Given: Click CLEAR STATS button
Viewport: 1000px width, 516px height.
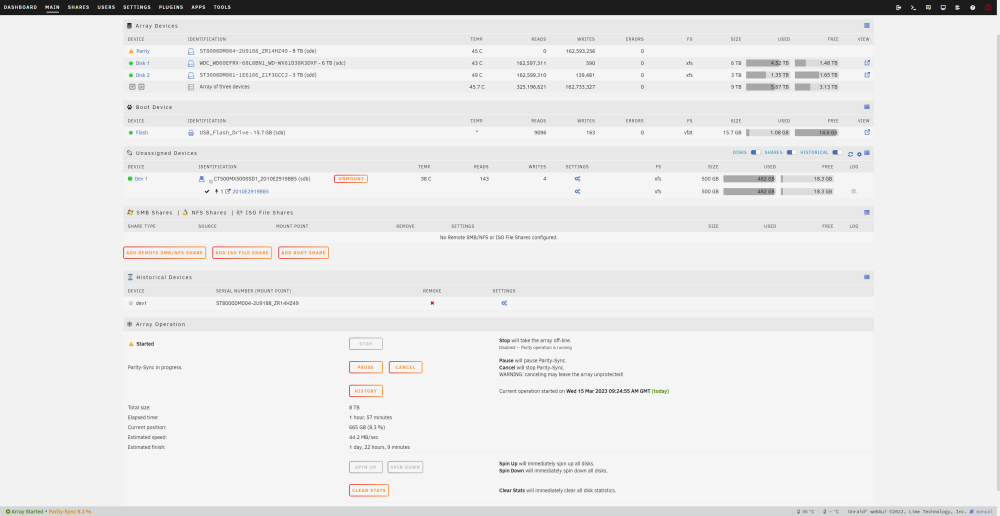Looking at the screenshot, I should pos(369,490).
